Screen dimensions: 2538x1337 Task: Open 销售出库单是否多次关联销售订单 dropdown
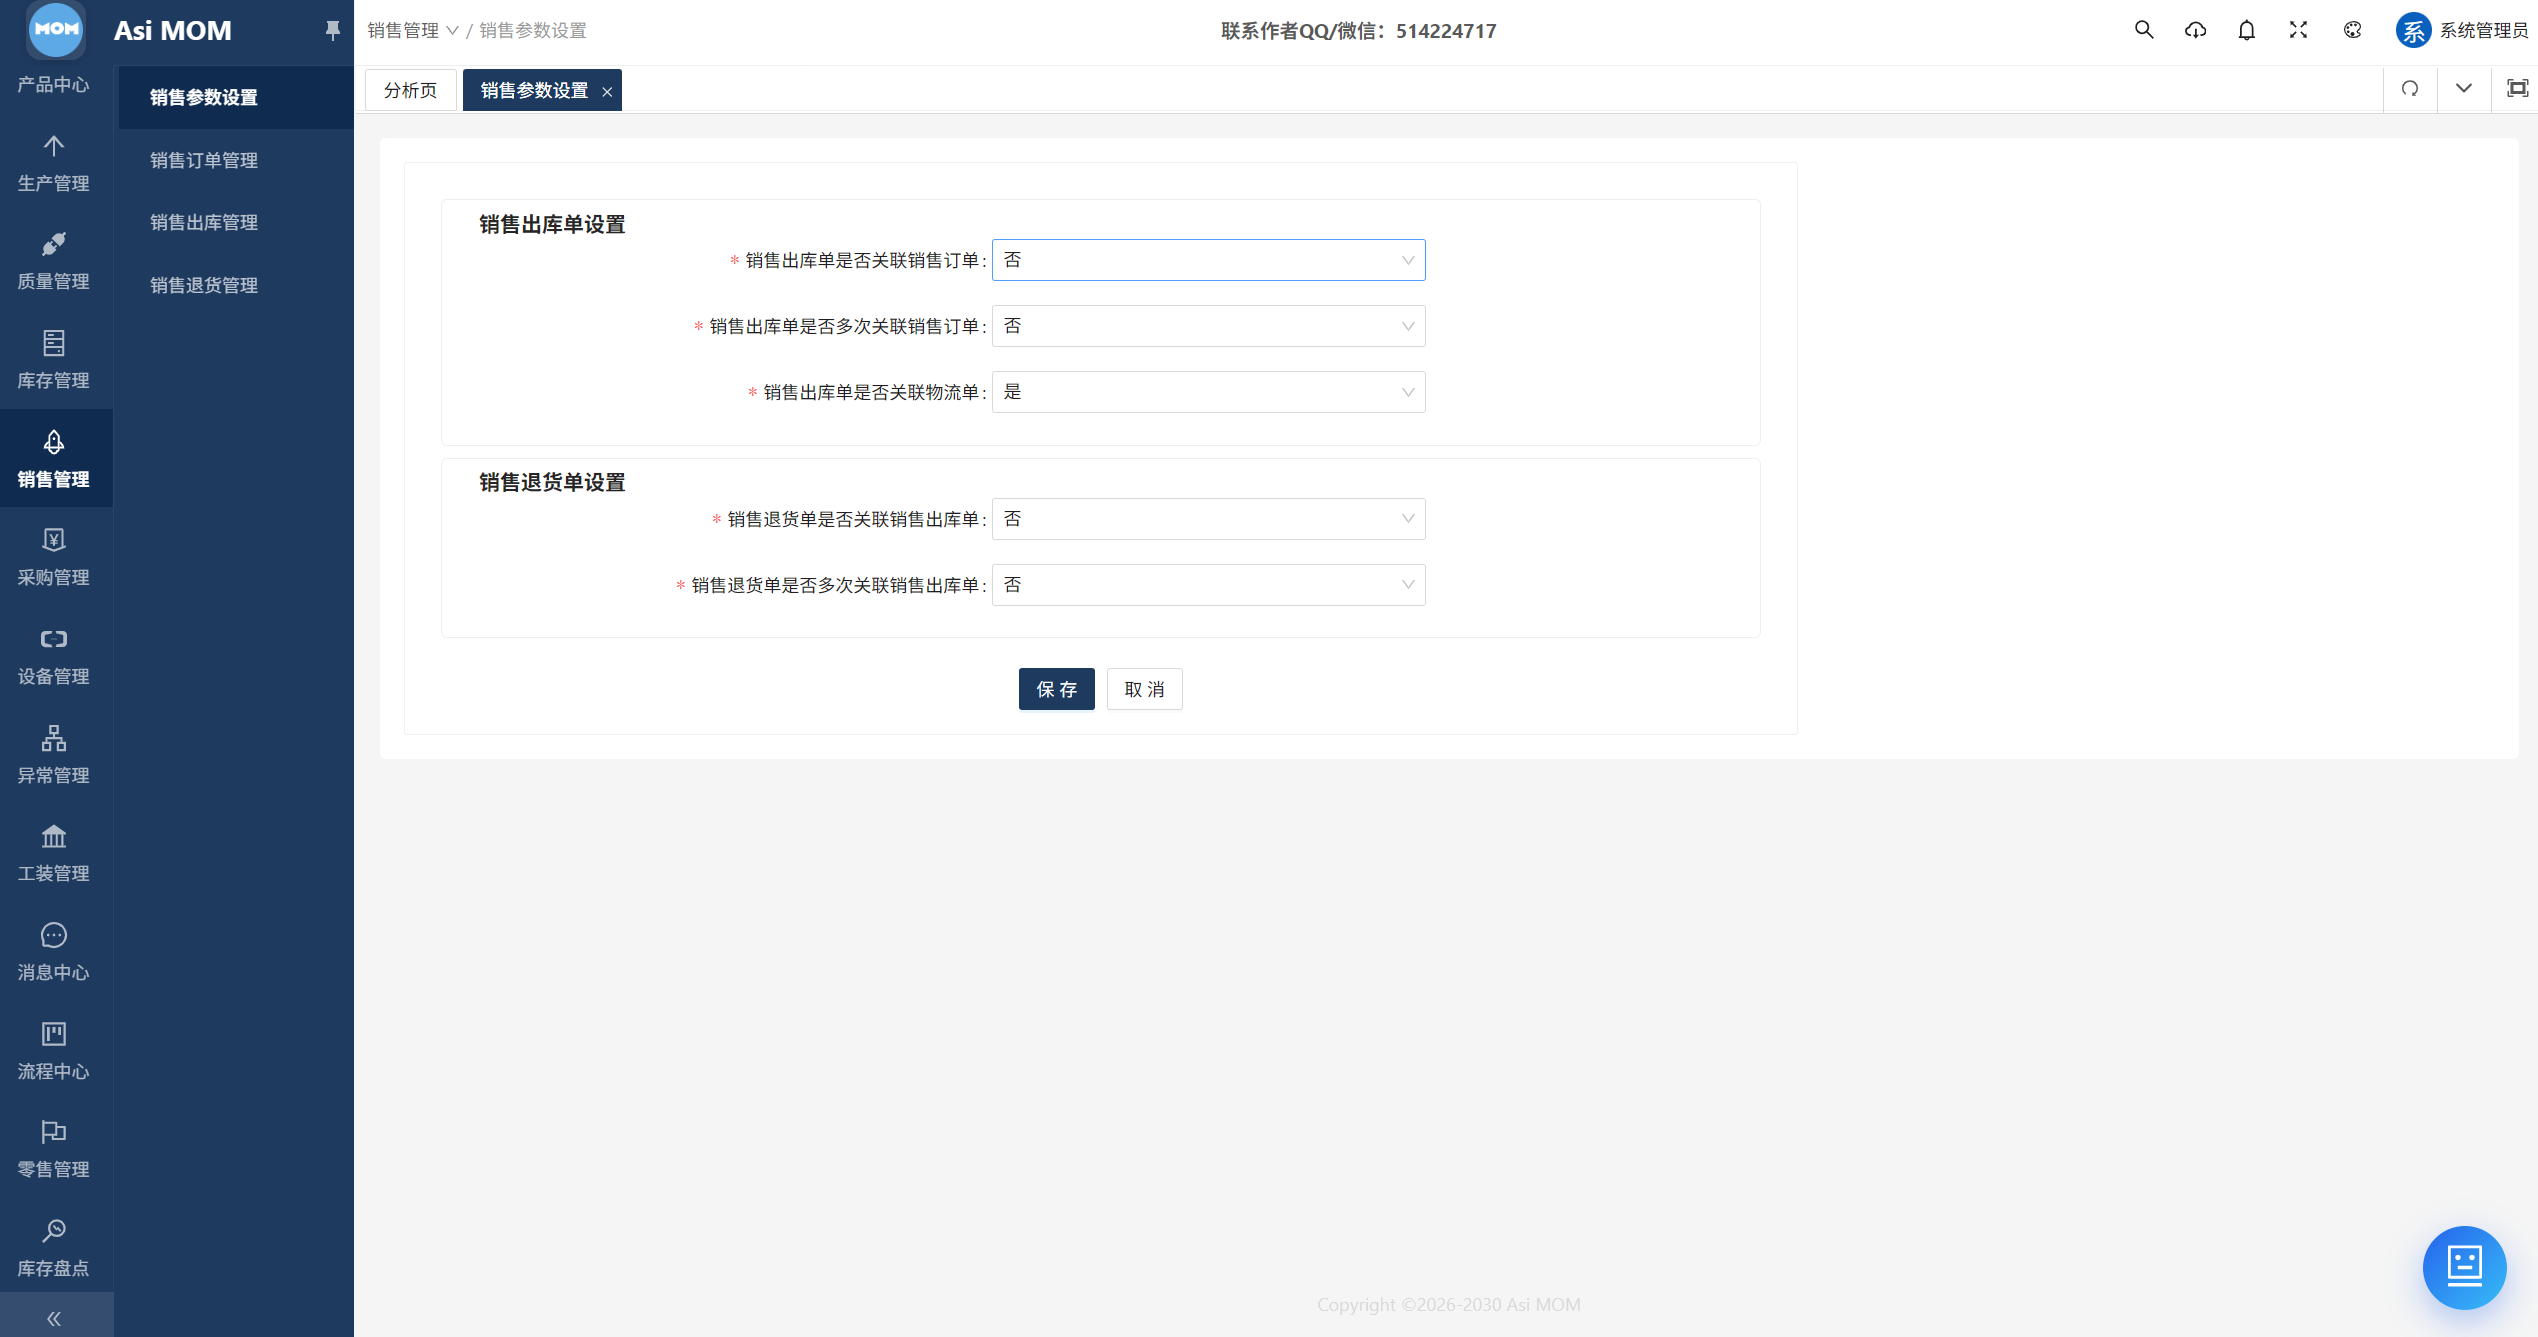coord(1208,326)
